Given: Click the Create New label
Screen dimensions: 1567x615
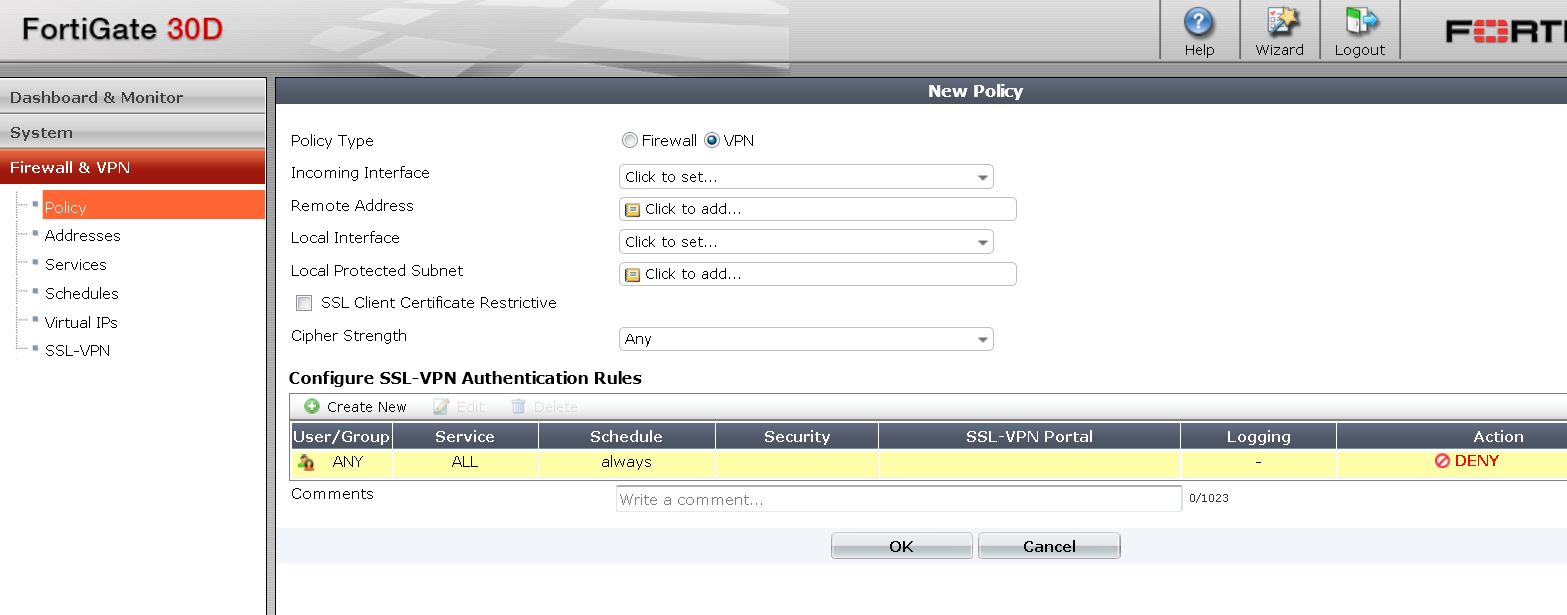Looking at the screenshot, I should tap(366, 407).
